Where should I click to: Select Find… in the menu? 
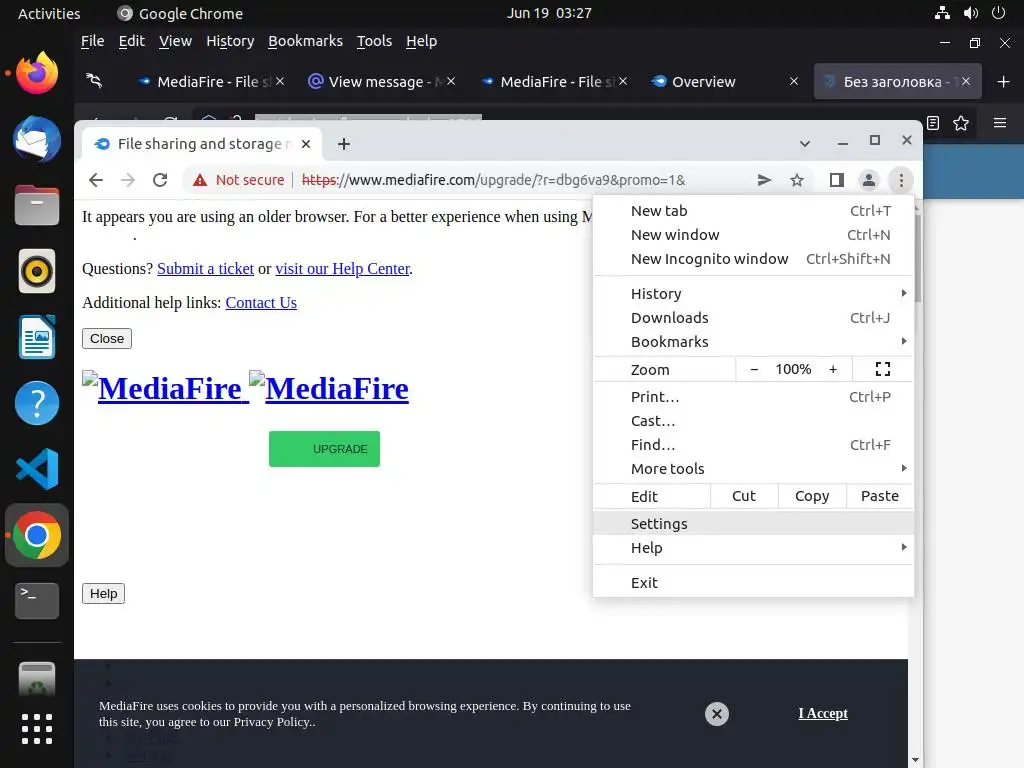tap(753, 445)
